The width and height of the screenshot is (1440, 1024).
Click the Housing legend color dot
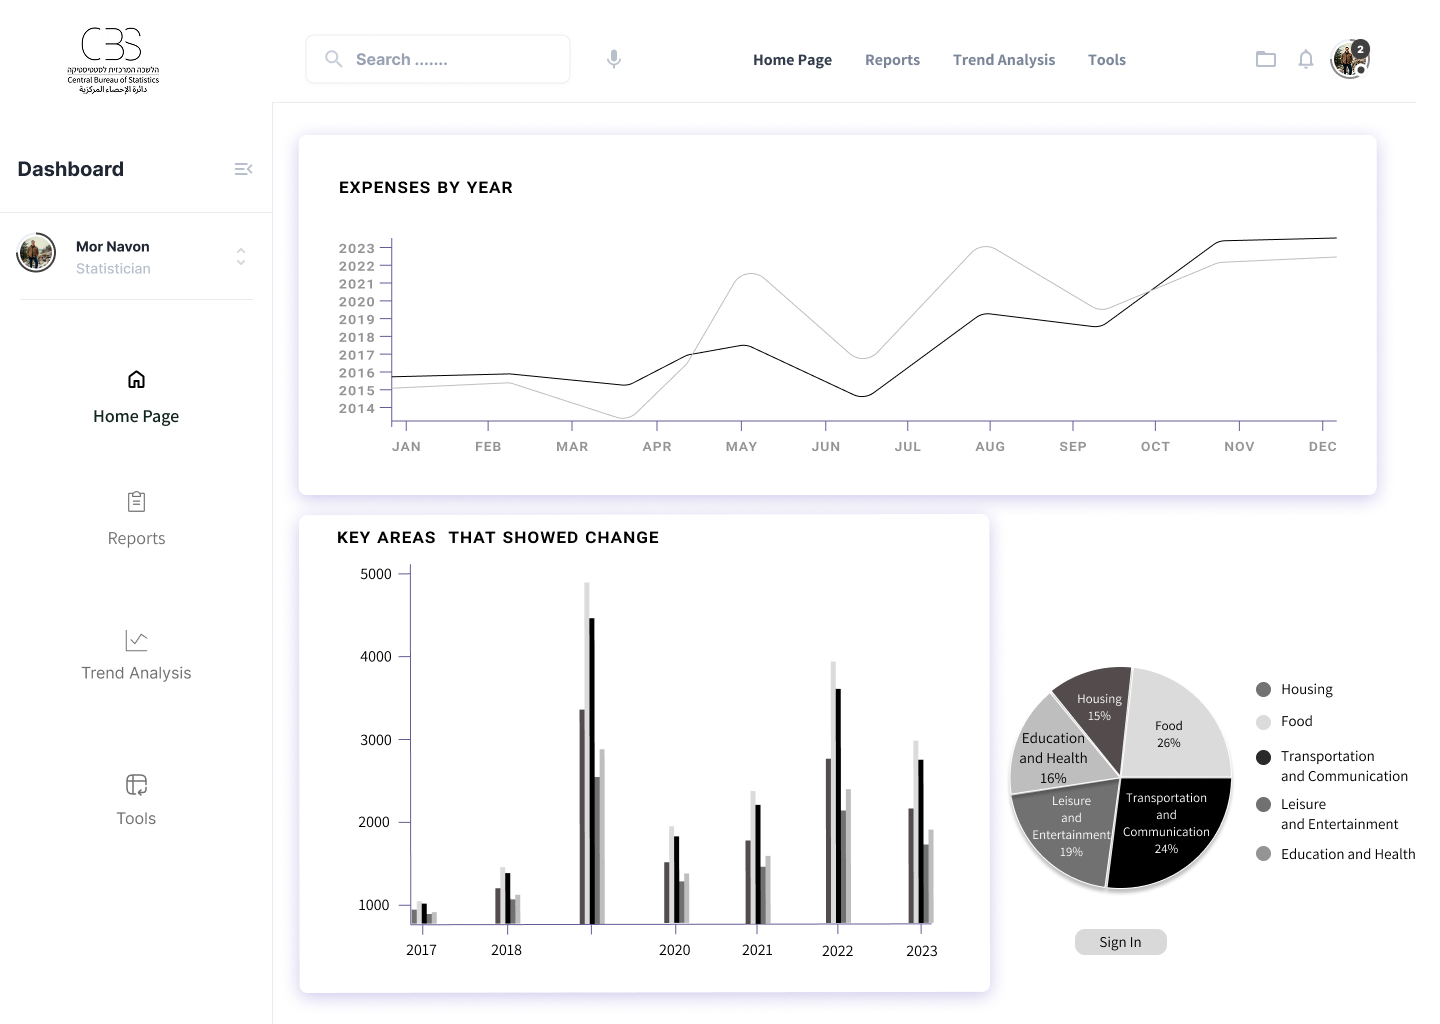pos(1263,689)
